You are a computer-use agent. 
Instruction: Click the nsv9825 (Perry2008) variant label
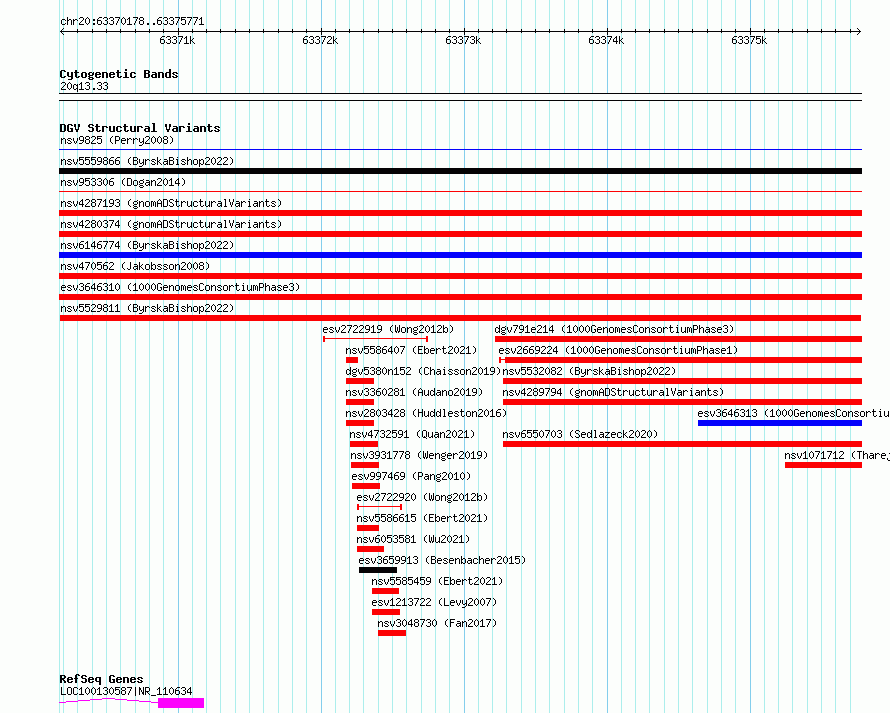click(x=117, y=140)
